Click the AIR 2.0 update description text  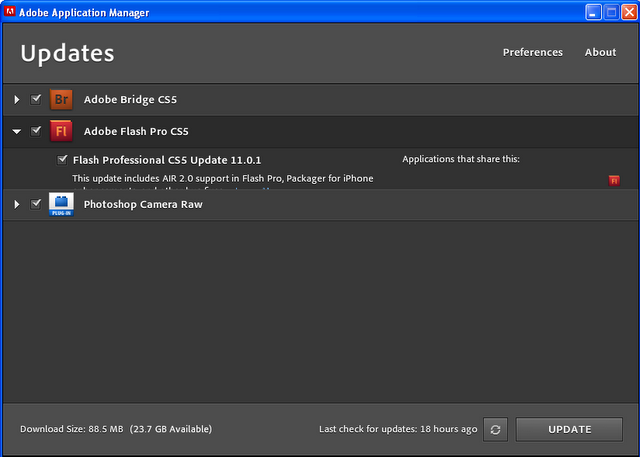pyautogui.click(x=222, y=179)
